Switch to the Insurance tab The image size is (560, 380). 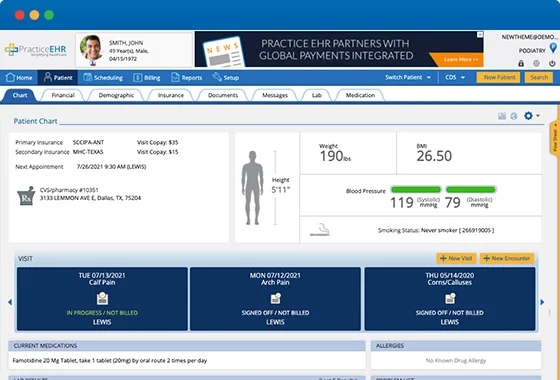171,95
